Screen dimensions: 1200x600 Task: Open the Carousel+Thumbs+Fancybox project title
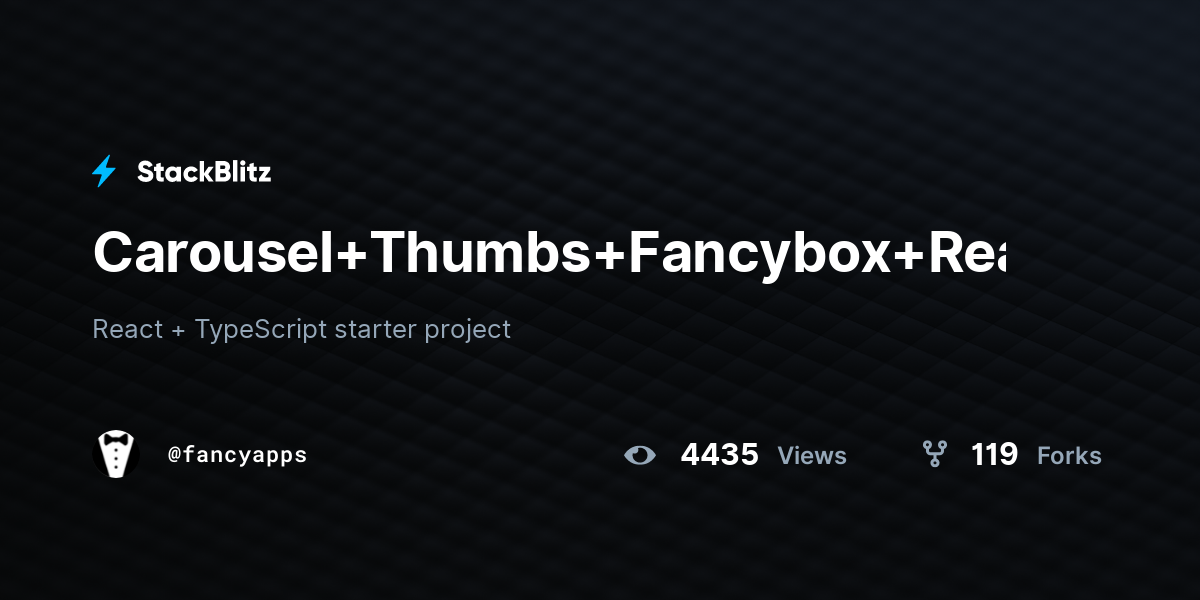pyautogui.click(x=549, y=253)
